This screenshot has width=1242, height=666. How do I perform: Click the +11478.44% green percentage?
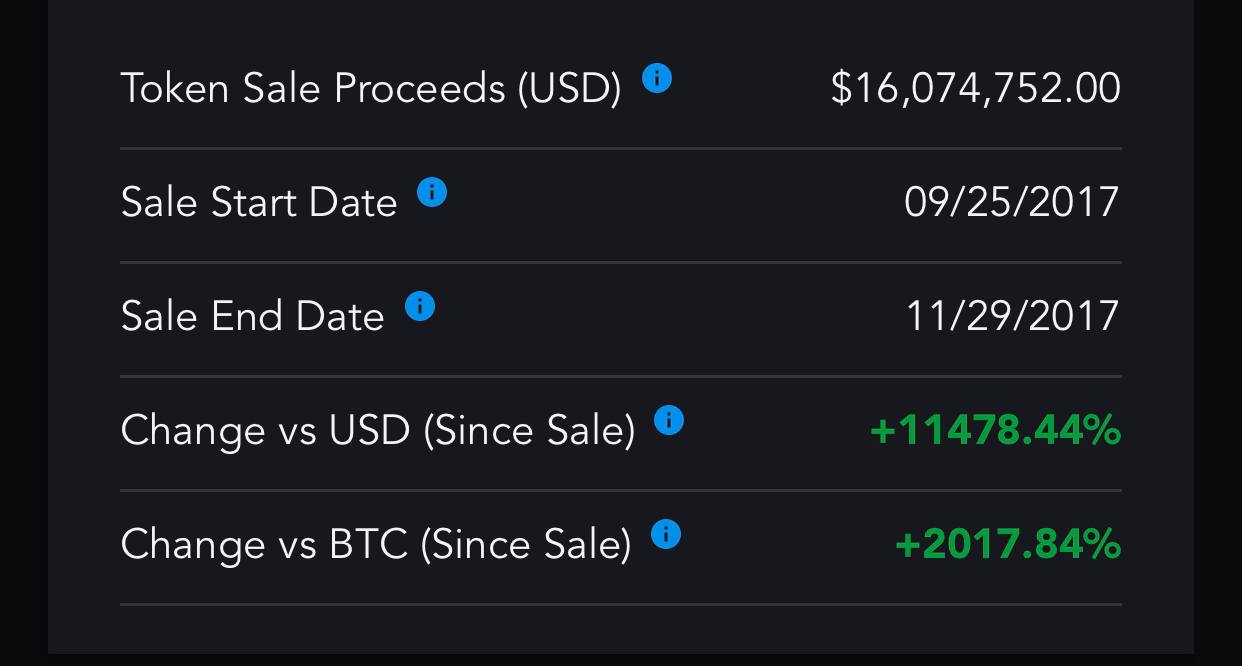click(x=995, y=431)
